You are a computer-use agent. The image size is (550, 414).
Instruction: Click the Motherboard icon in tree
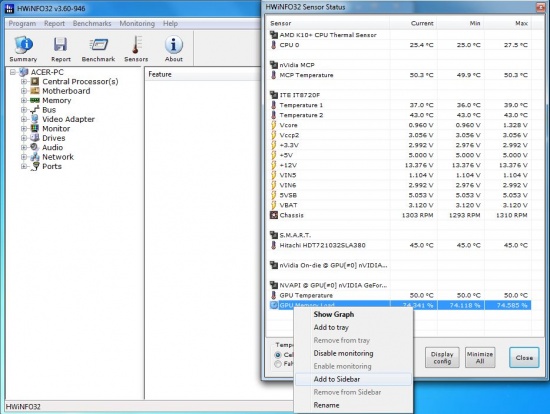[35, 91]
